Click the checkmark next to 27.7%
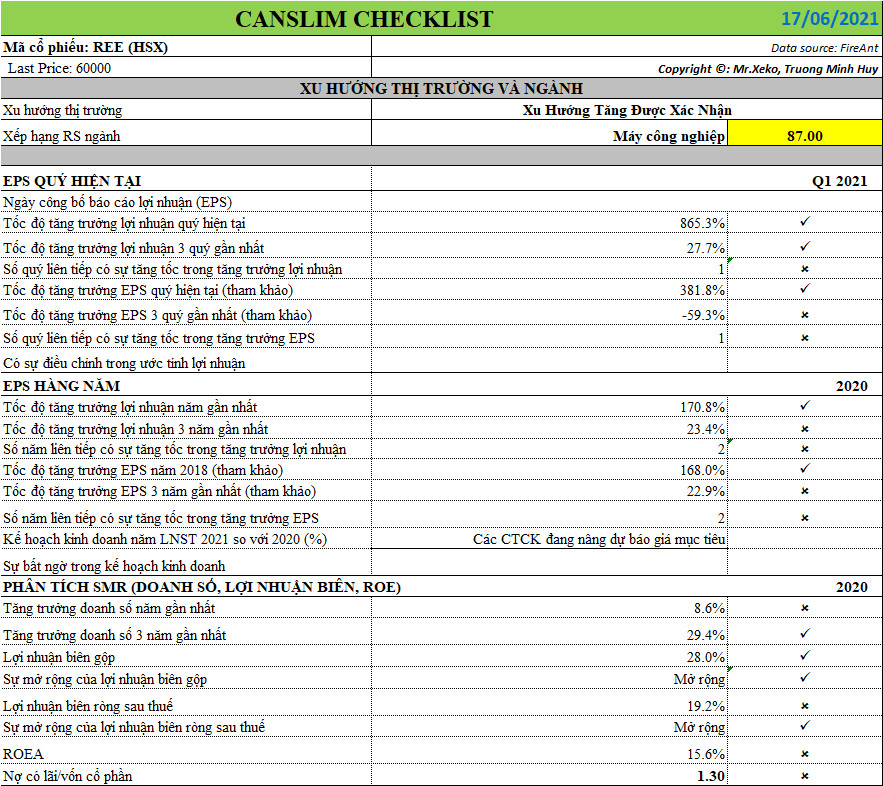Screen dimensions: 883x786 coord(805,246)
